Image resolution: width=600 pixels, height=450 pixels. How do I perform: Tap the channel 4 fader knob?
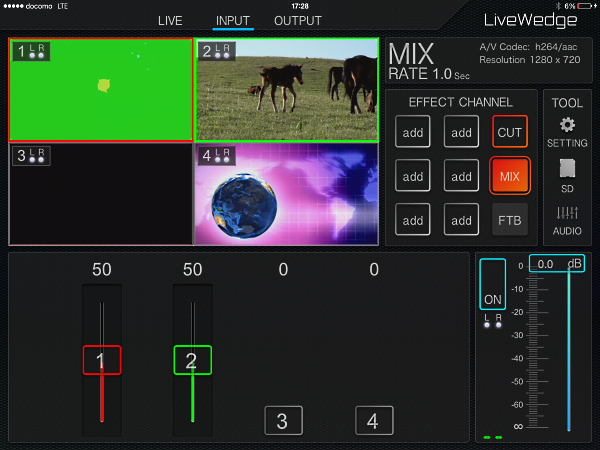point(374,421)
